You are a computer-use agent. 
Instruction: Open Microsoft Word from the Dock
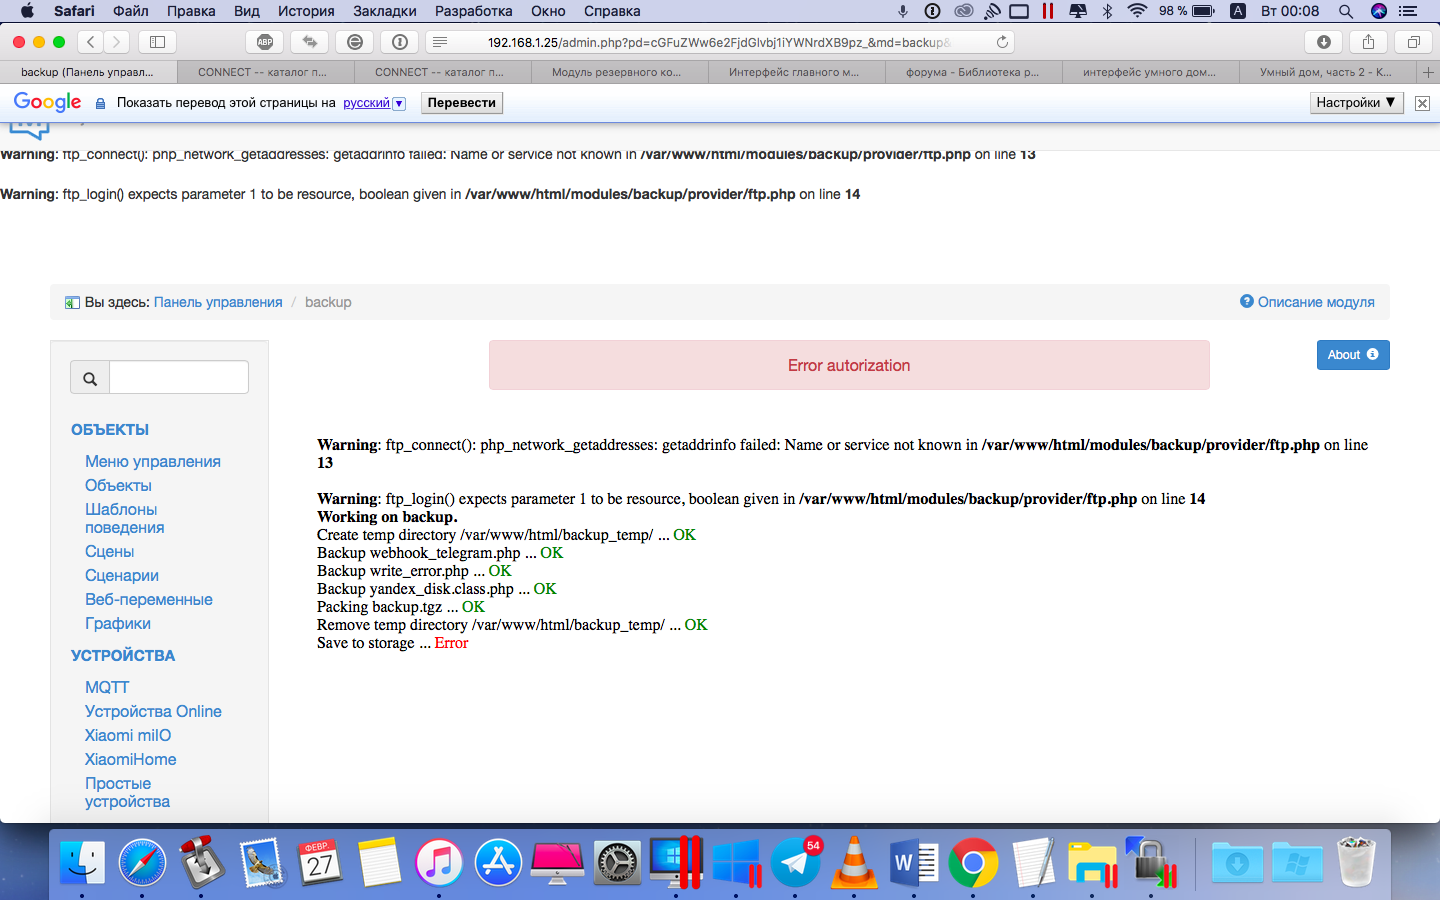pyautogui.click(x=914, y=862)
